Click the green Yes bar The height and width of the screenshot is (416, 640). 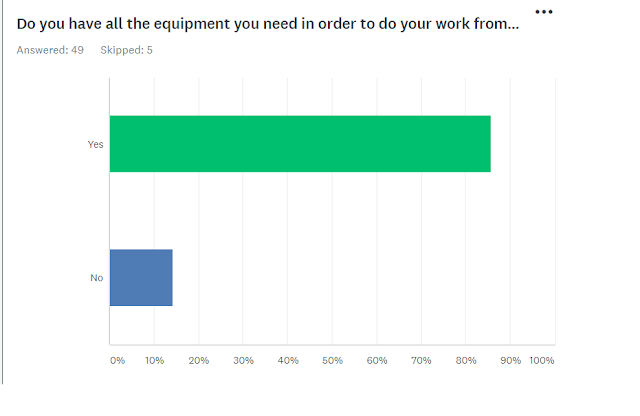[300, 144]
